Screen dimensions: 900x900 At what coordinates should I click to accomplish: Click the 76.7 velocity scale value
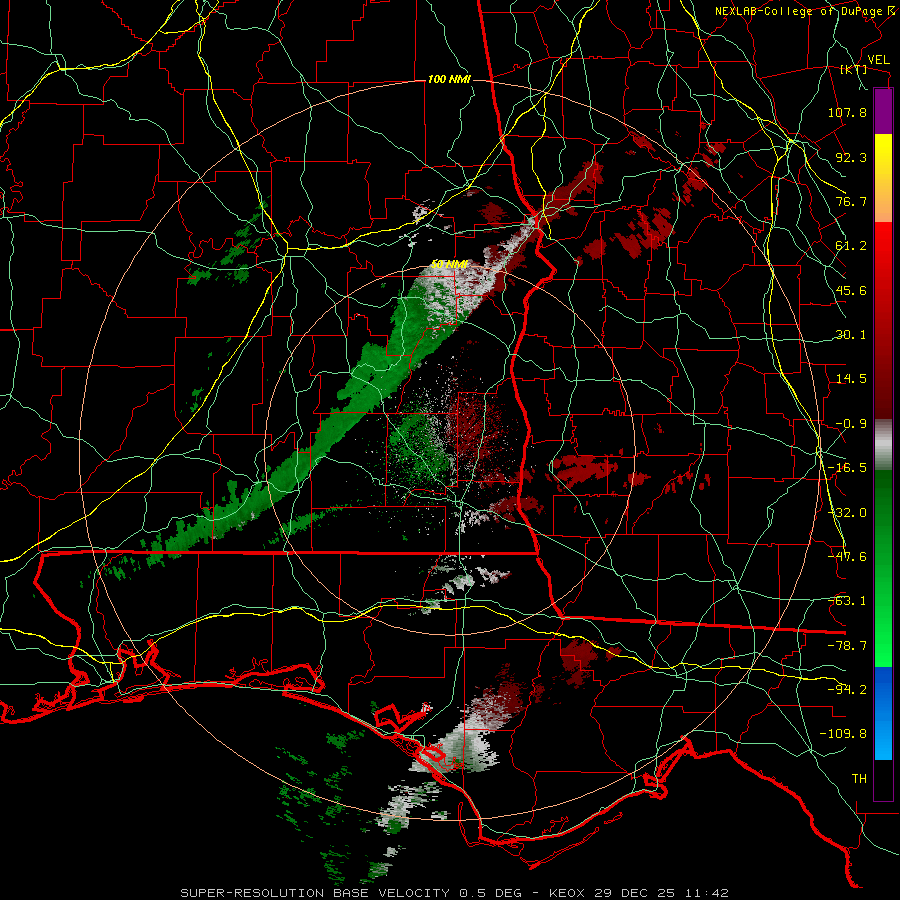coord(851,201)
